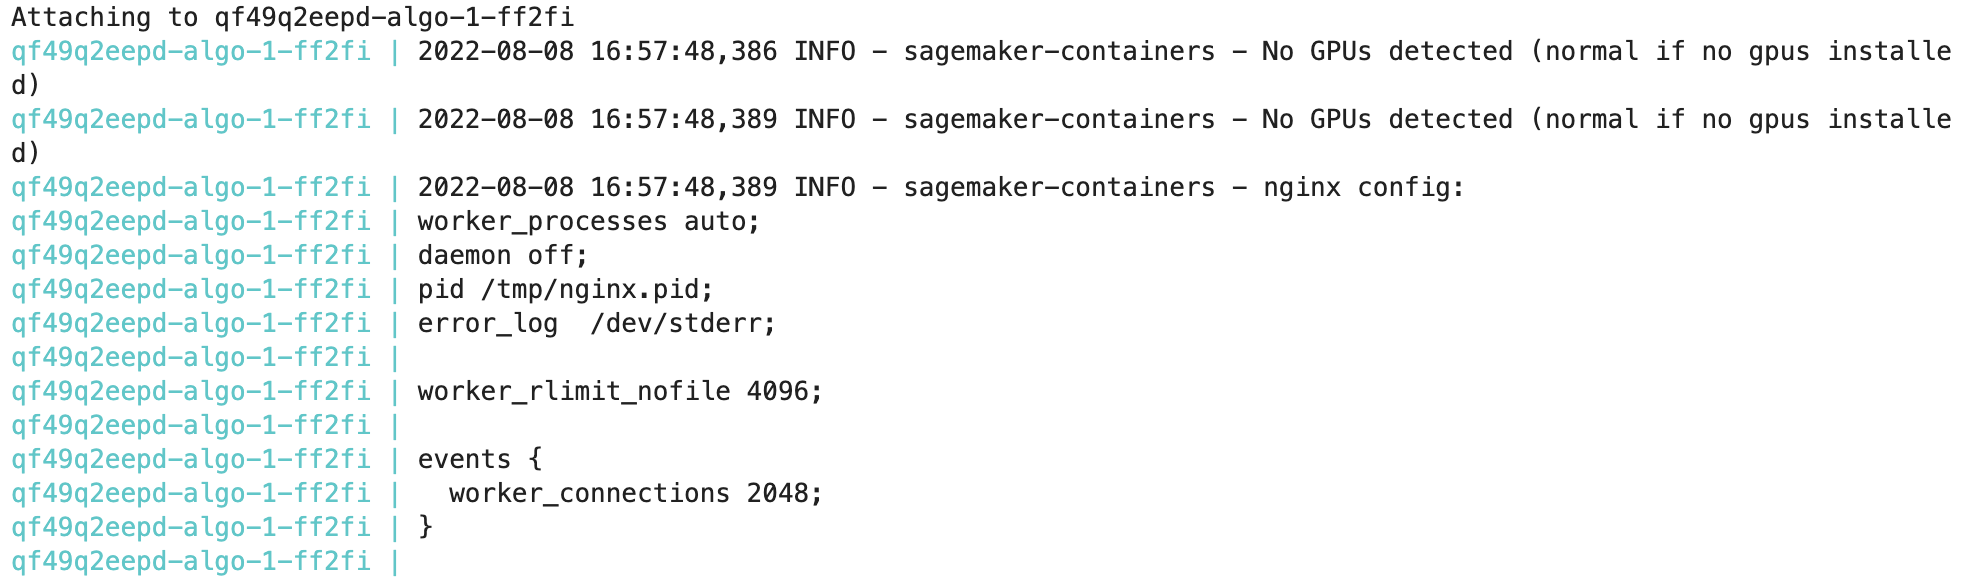
Task: Click "INFO" on the nginx config line
Action: coord(825,187)
